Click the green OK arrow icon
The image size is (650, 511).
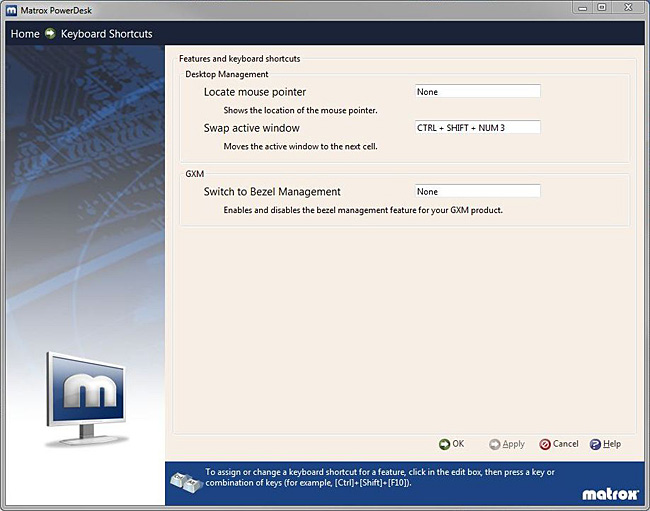(x=444, y=444)
